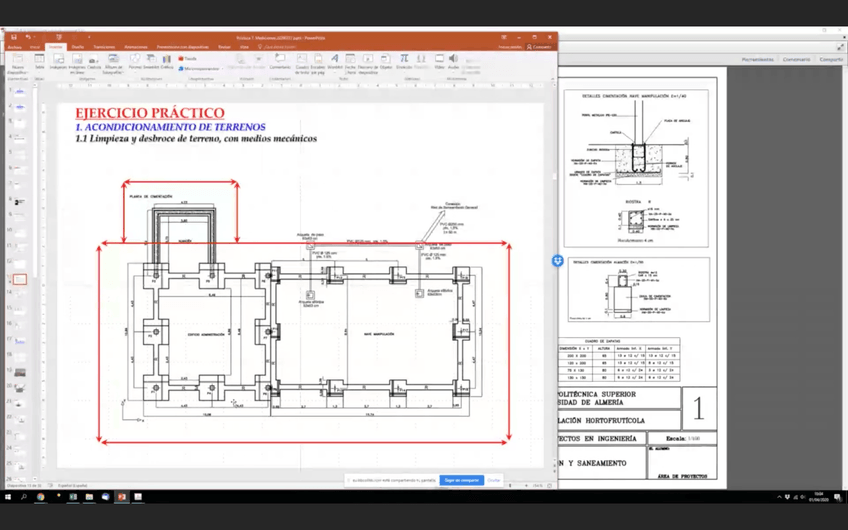Select the highlighted slide thumbnail in the panel
This screenshot has width=848, height=530.
(19, 280)
